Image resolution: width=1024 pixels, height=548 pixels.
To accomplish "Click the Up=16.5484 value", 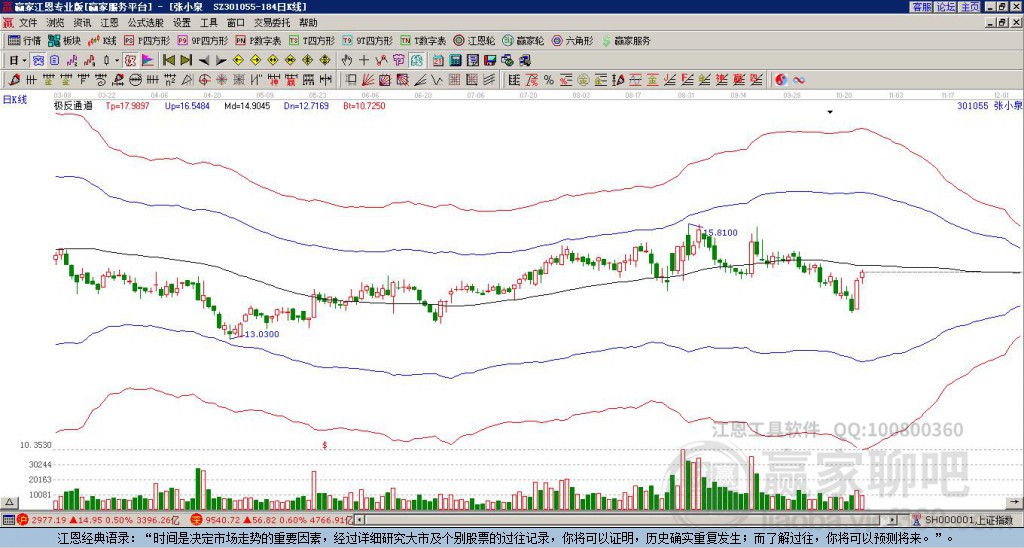I will coord(187,105).
